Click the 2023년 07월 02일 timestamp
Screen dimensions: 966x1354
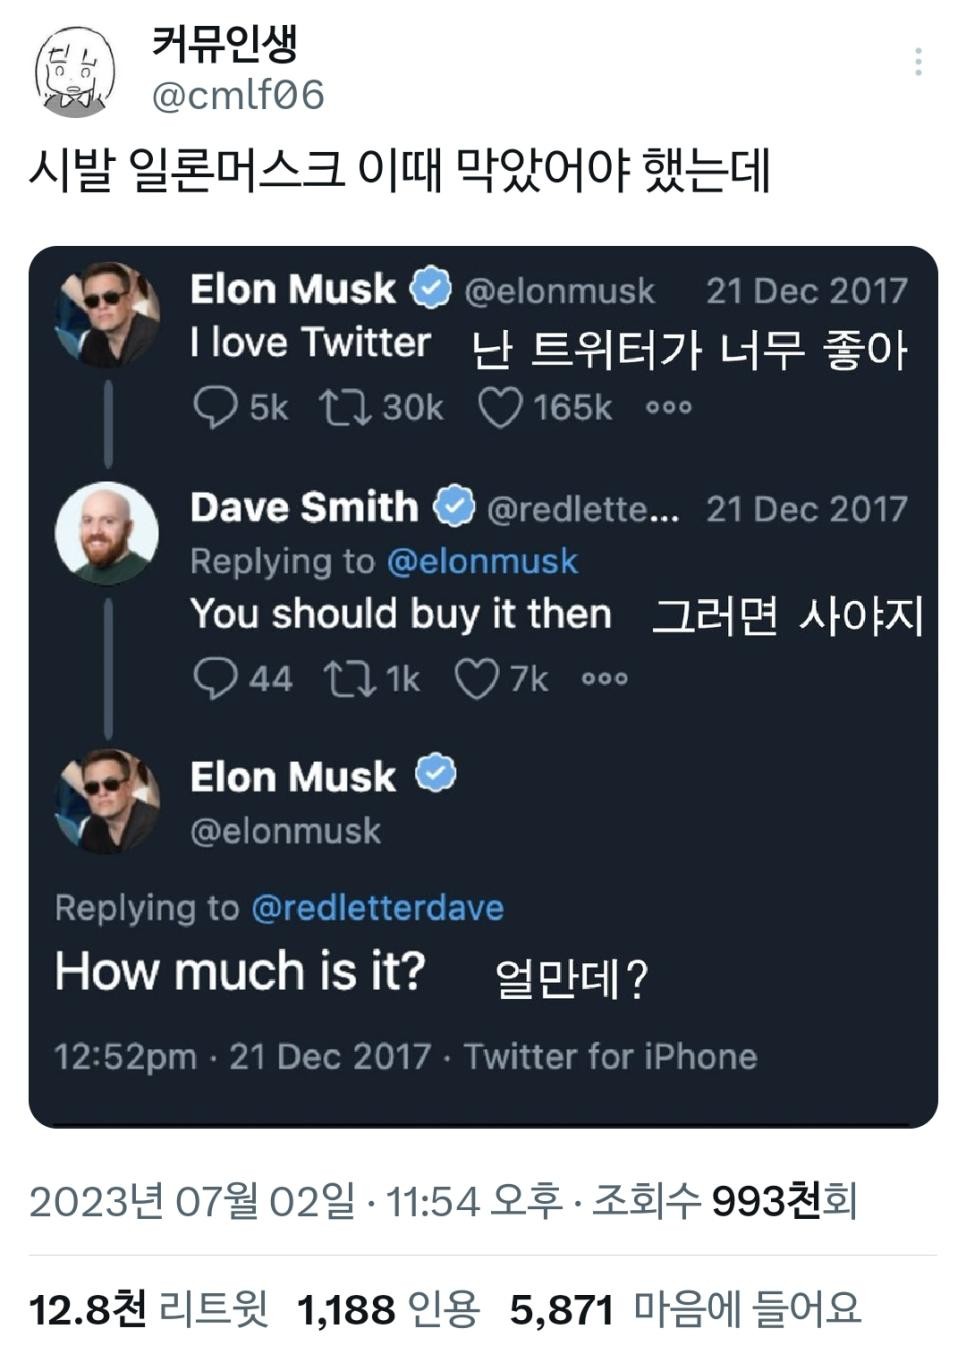[192, 1201]
